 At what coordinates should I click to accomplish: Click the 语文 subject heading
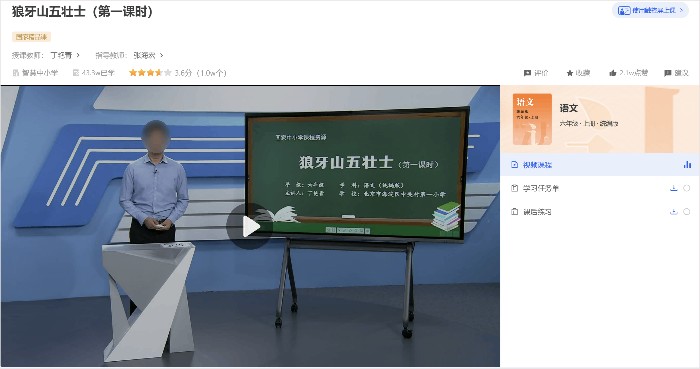[569, 108]
